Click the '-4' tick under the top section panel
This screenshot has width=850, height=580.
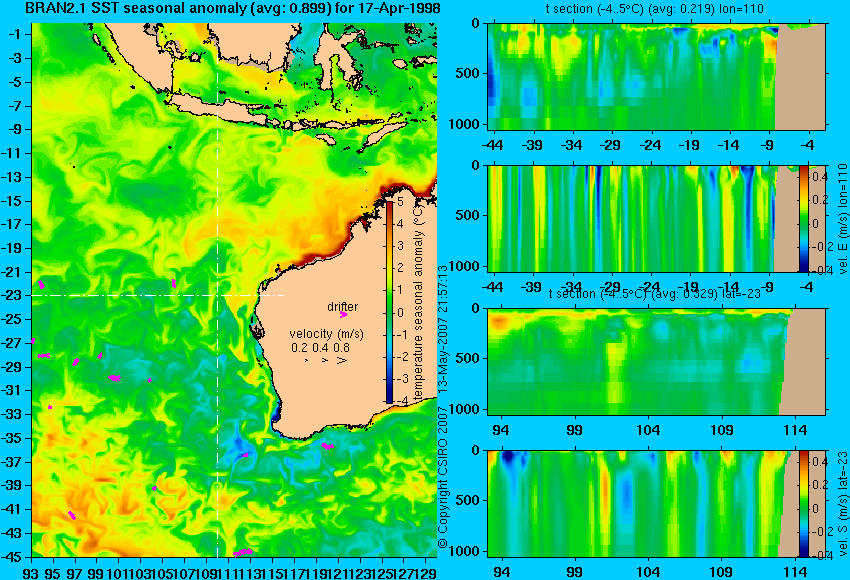(x=808, y=146)
